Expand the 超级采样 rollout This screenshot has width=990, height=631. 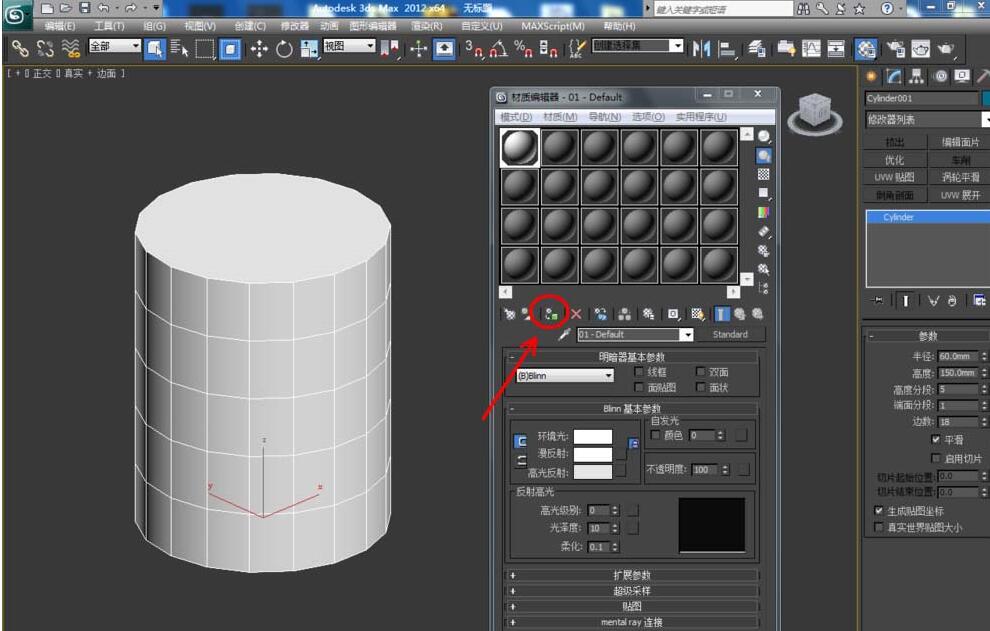pos(631,591)
